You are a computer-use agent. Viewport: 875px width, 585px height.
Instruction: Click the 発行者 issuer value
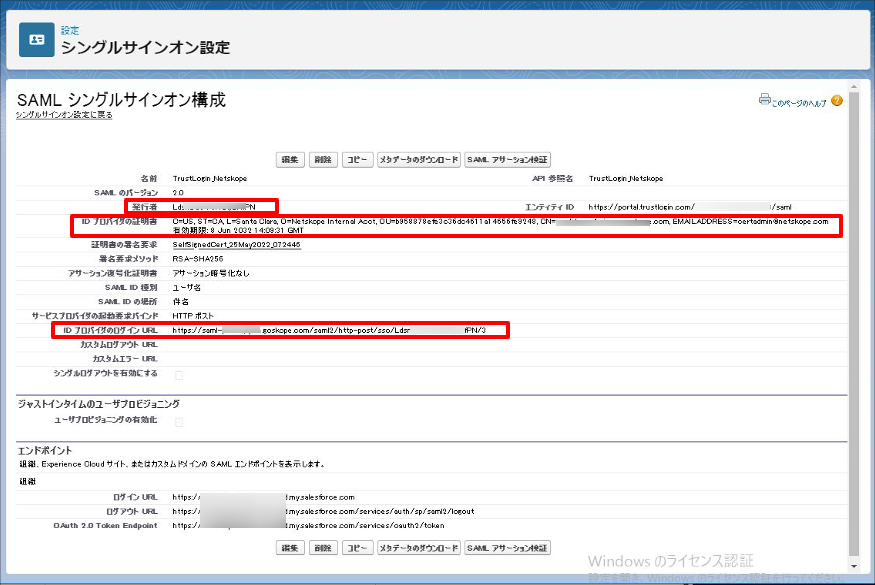214,207
